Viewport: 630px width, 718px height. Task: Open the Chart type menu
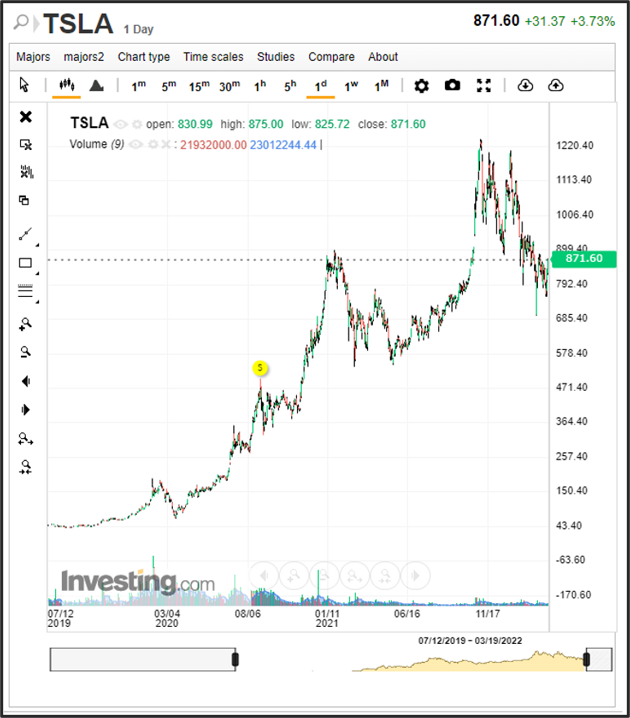[x=144, y=57]
